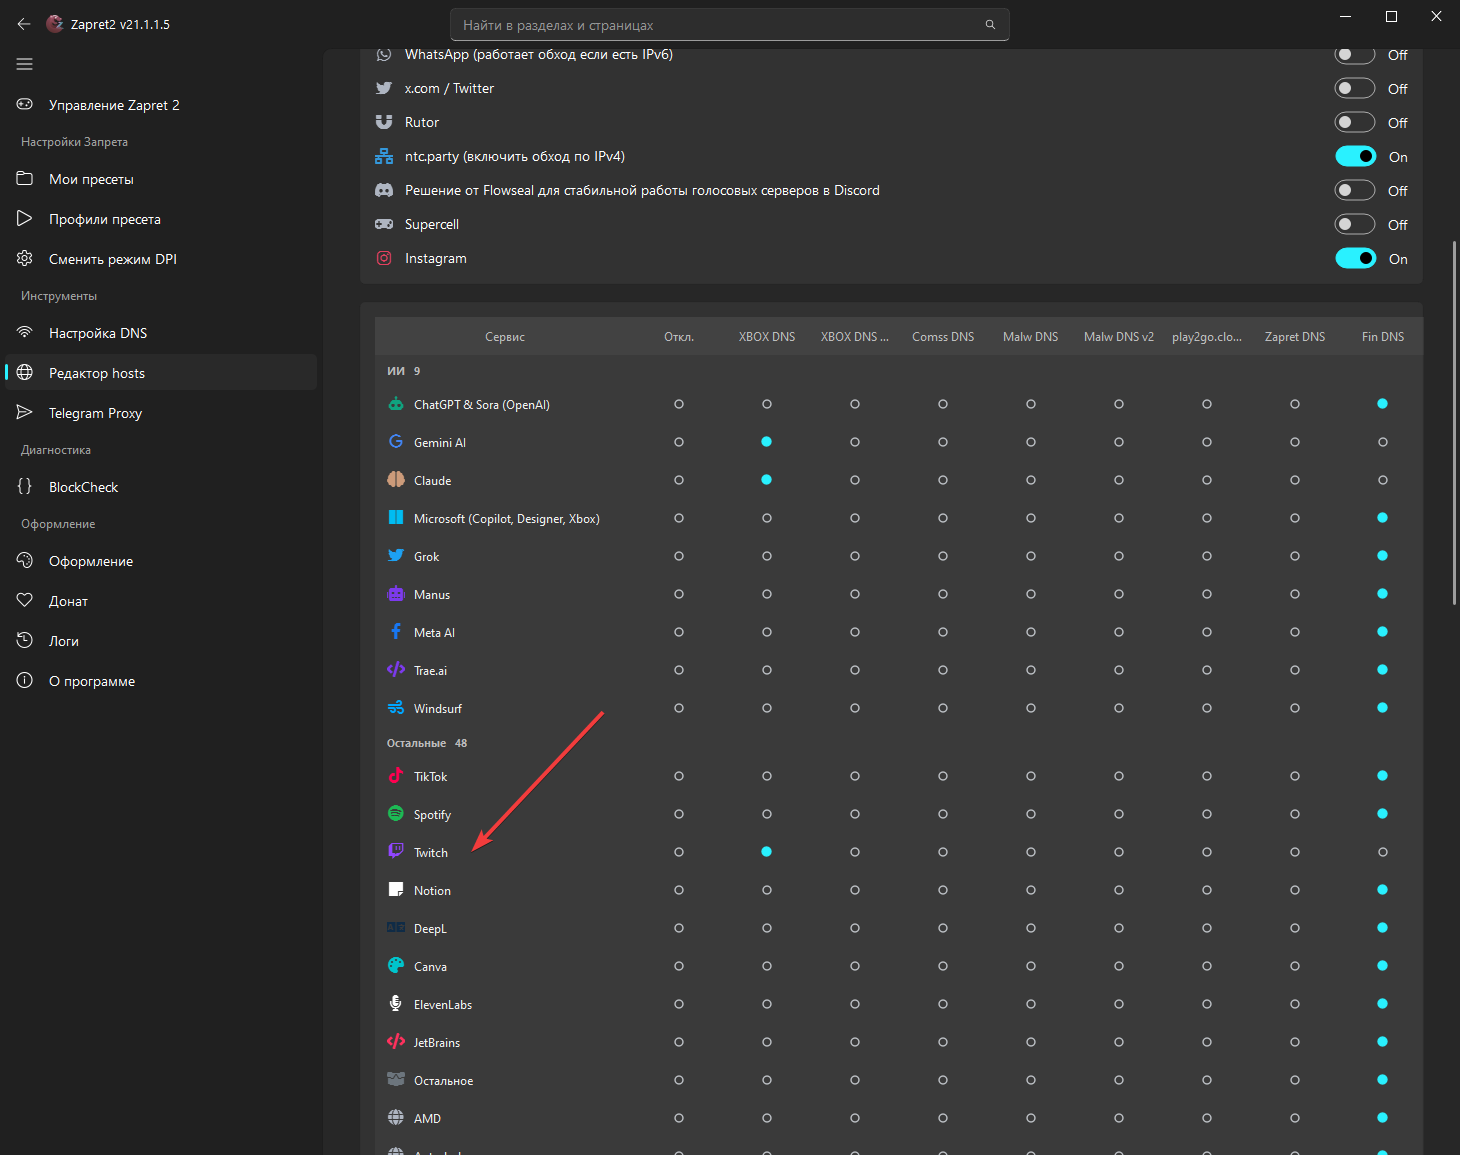Click the JetBrains code icon

pyautogui.click(x=396, y=1042)
